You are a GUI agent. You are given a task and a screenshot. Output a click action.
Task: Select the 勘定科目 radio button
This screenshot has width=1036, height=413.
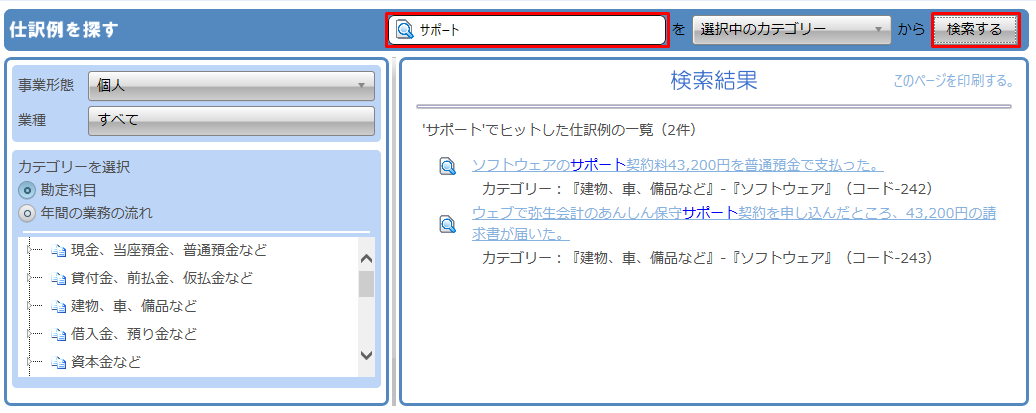[x=27, y=191]
